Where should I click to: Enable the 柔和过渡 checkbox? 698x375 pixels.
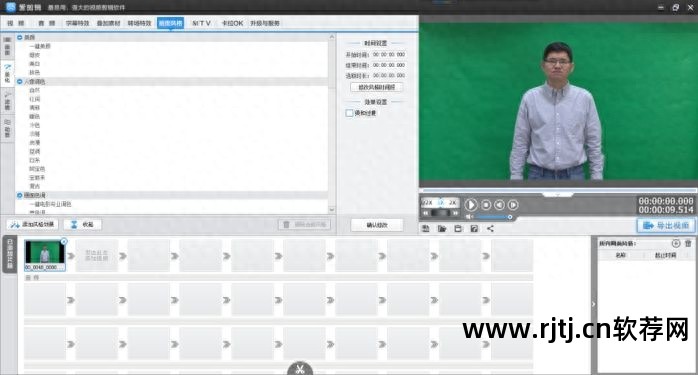(x=349, y=113)
